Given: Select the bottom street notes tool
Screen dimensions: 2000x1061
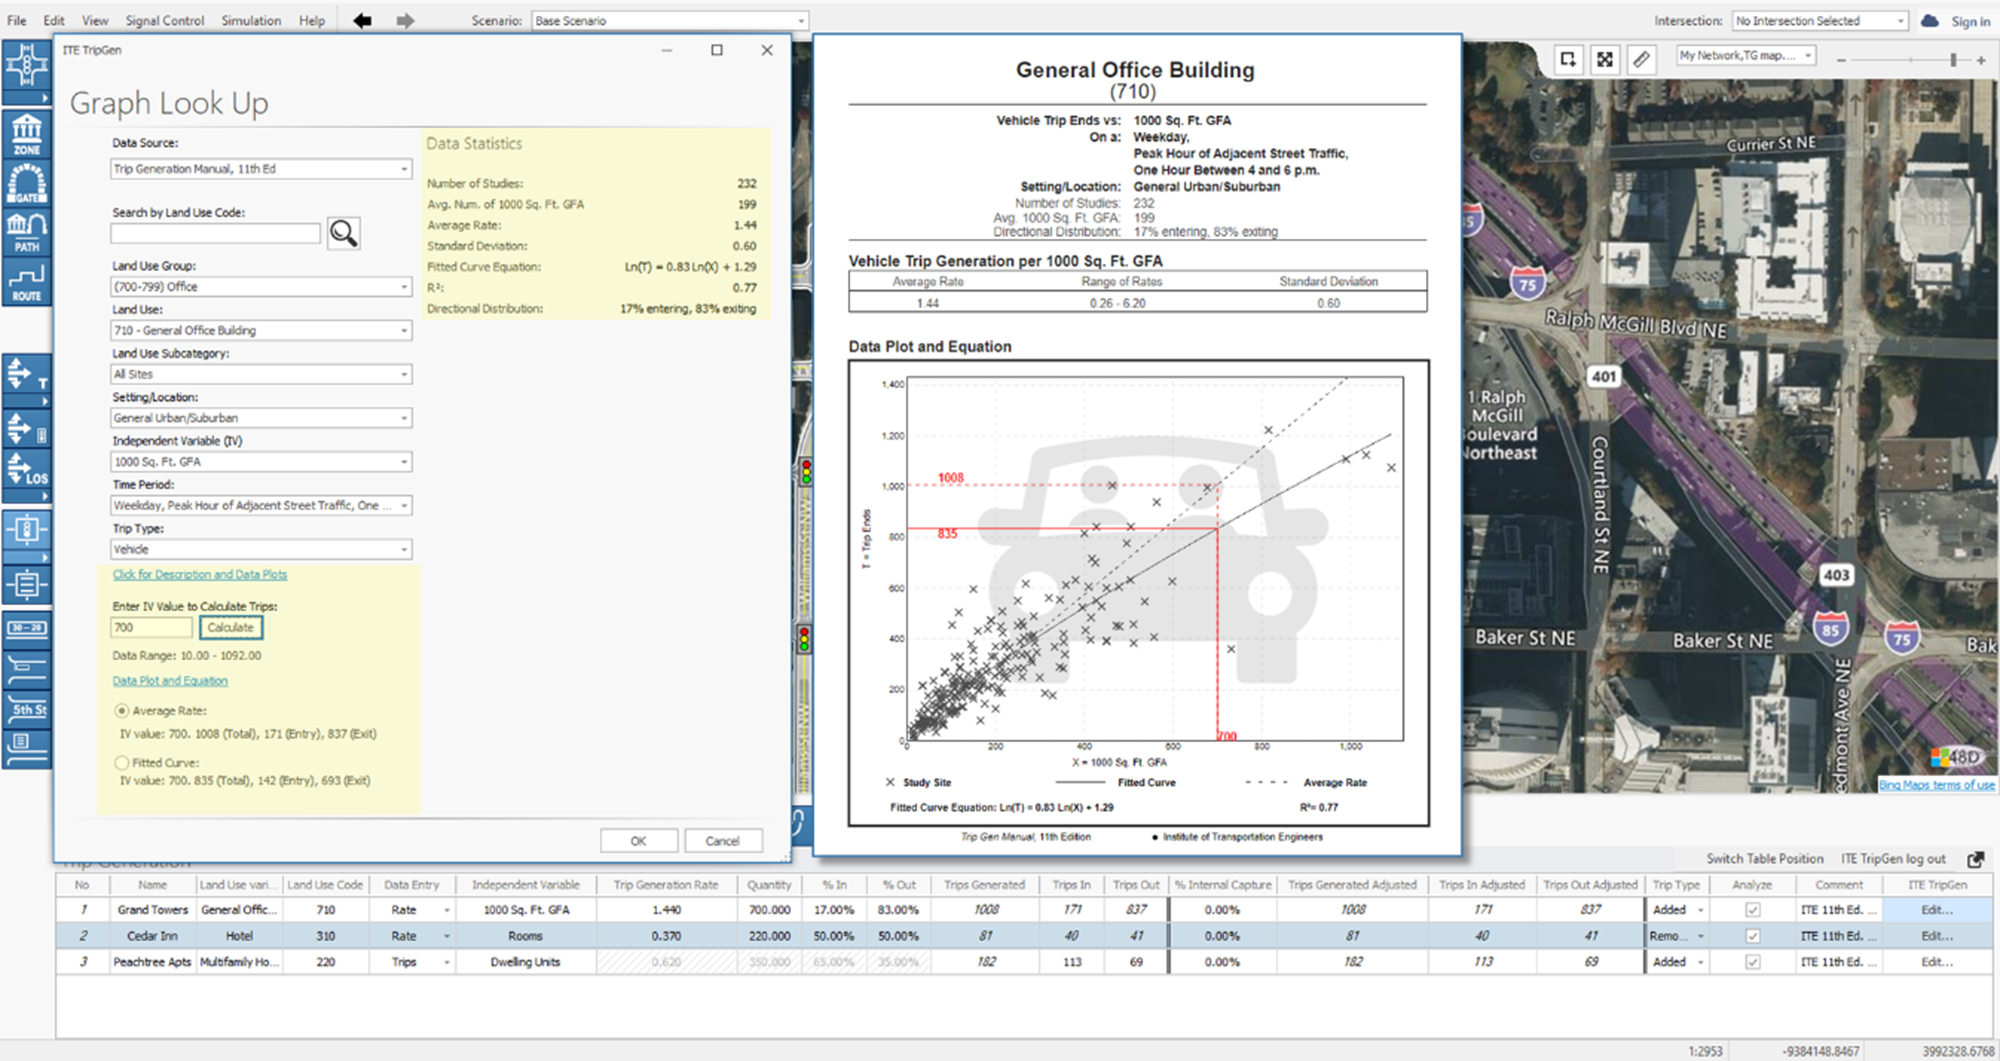Looking at the screenshot, I should tap(27, 747).
